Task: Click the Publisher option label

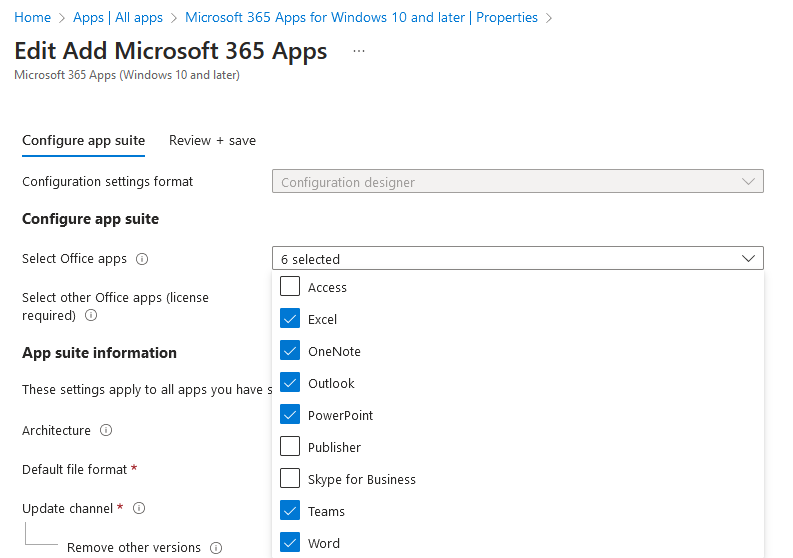Action: pos(334,448)
